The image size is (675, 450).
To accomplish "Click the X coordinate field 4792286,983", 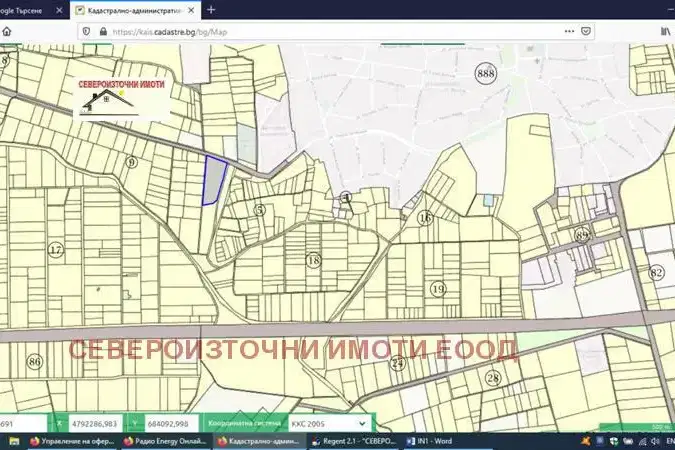I will pyautogui.click(x=95, y=424).
